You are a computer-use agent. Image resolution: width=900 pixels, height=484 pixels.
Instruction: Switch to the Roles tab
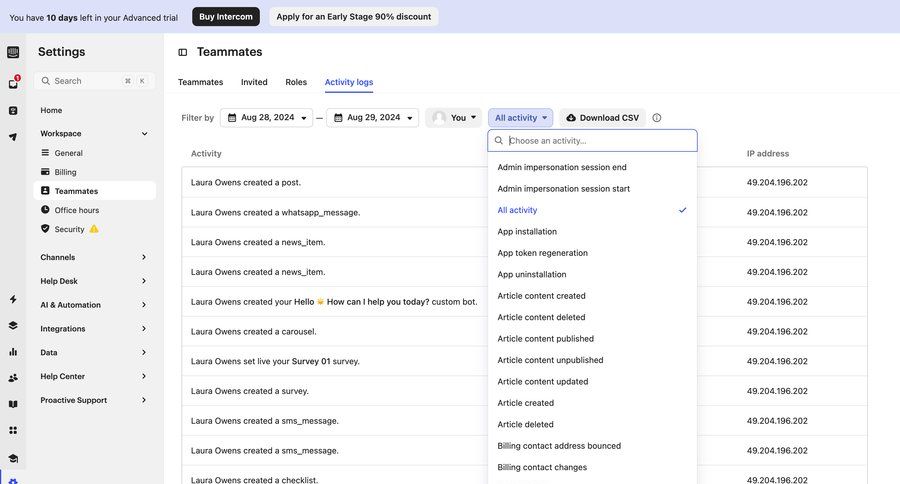296,82
